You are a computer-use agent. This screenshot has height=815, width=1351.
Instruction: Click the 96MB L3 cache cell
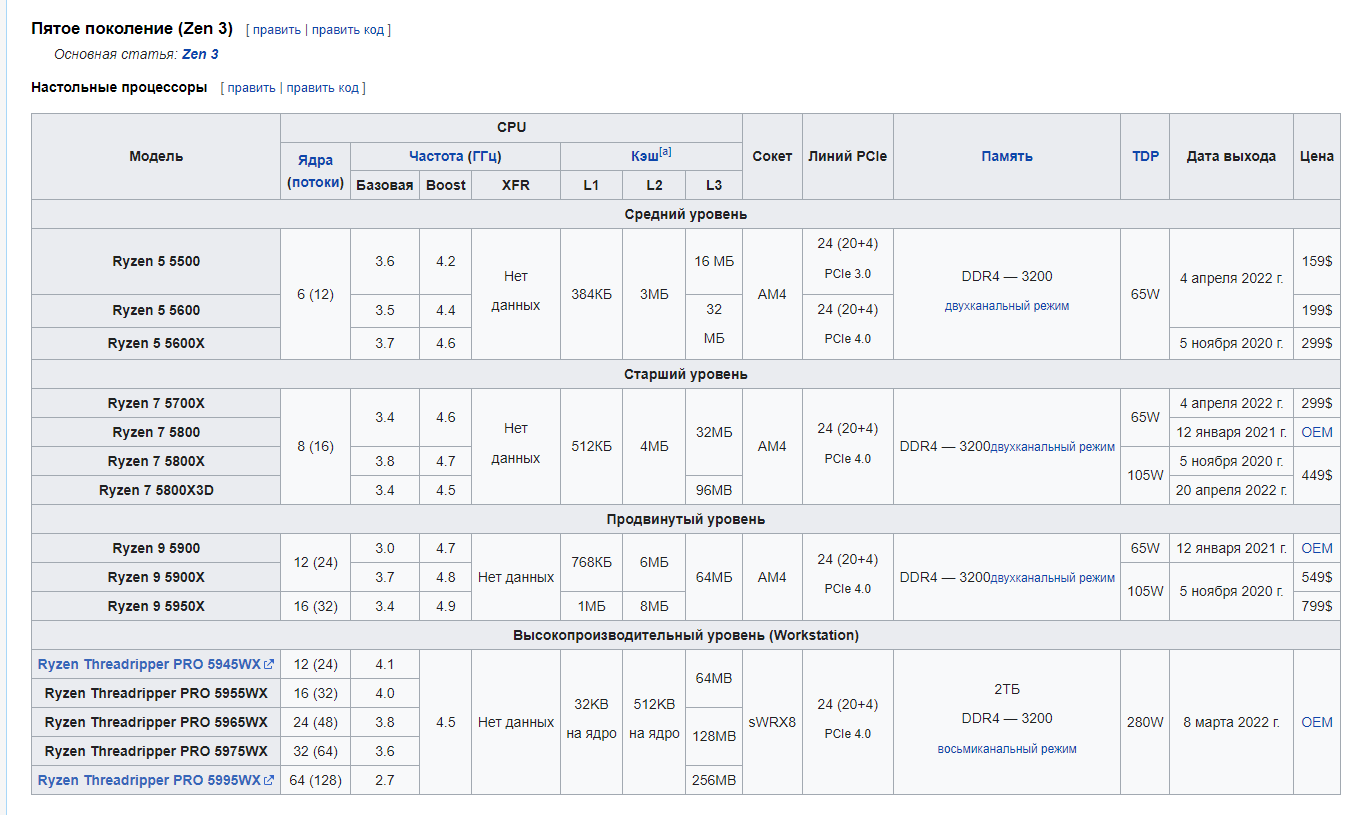pos(714,490)
